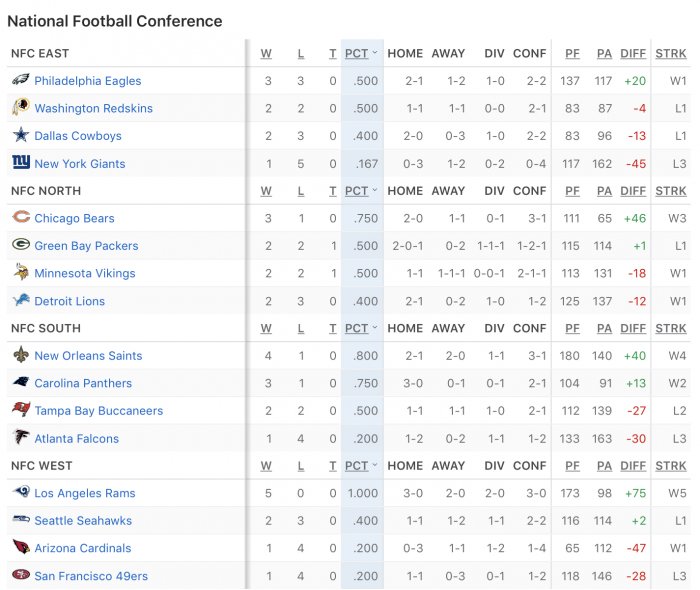Open San Francisco 49ers team link
This screenshot has width=700, height=590.
pyautogui.click(x=91, y=576)
